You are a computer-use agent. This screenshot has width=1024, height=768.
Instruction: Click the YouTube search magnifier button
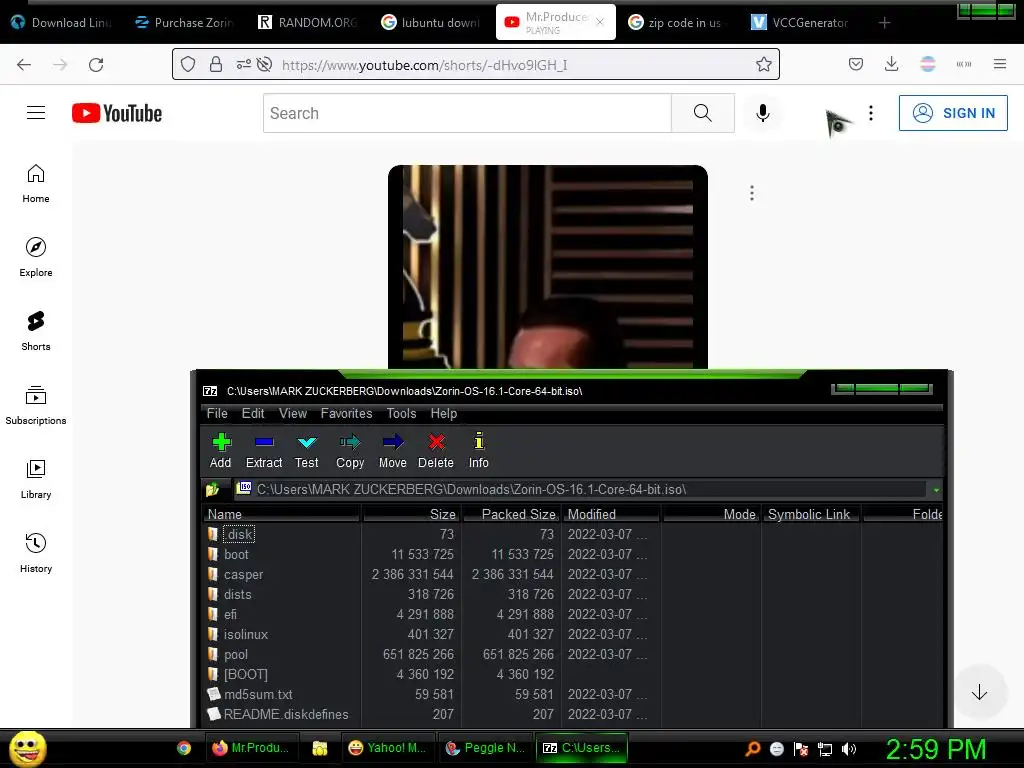[703, 113]
